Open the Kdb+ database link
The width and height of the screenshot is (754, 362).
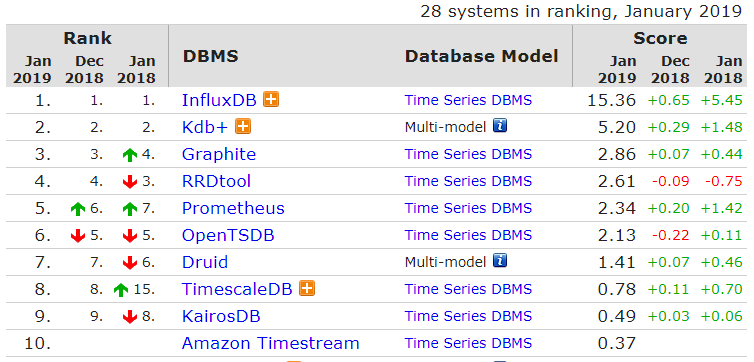pos(205,127)
